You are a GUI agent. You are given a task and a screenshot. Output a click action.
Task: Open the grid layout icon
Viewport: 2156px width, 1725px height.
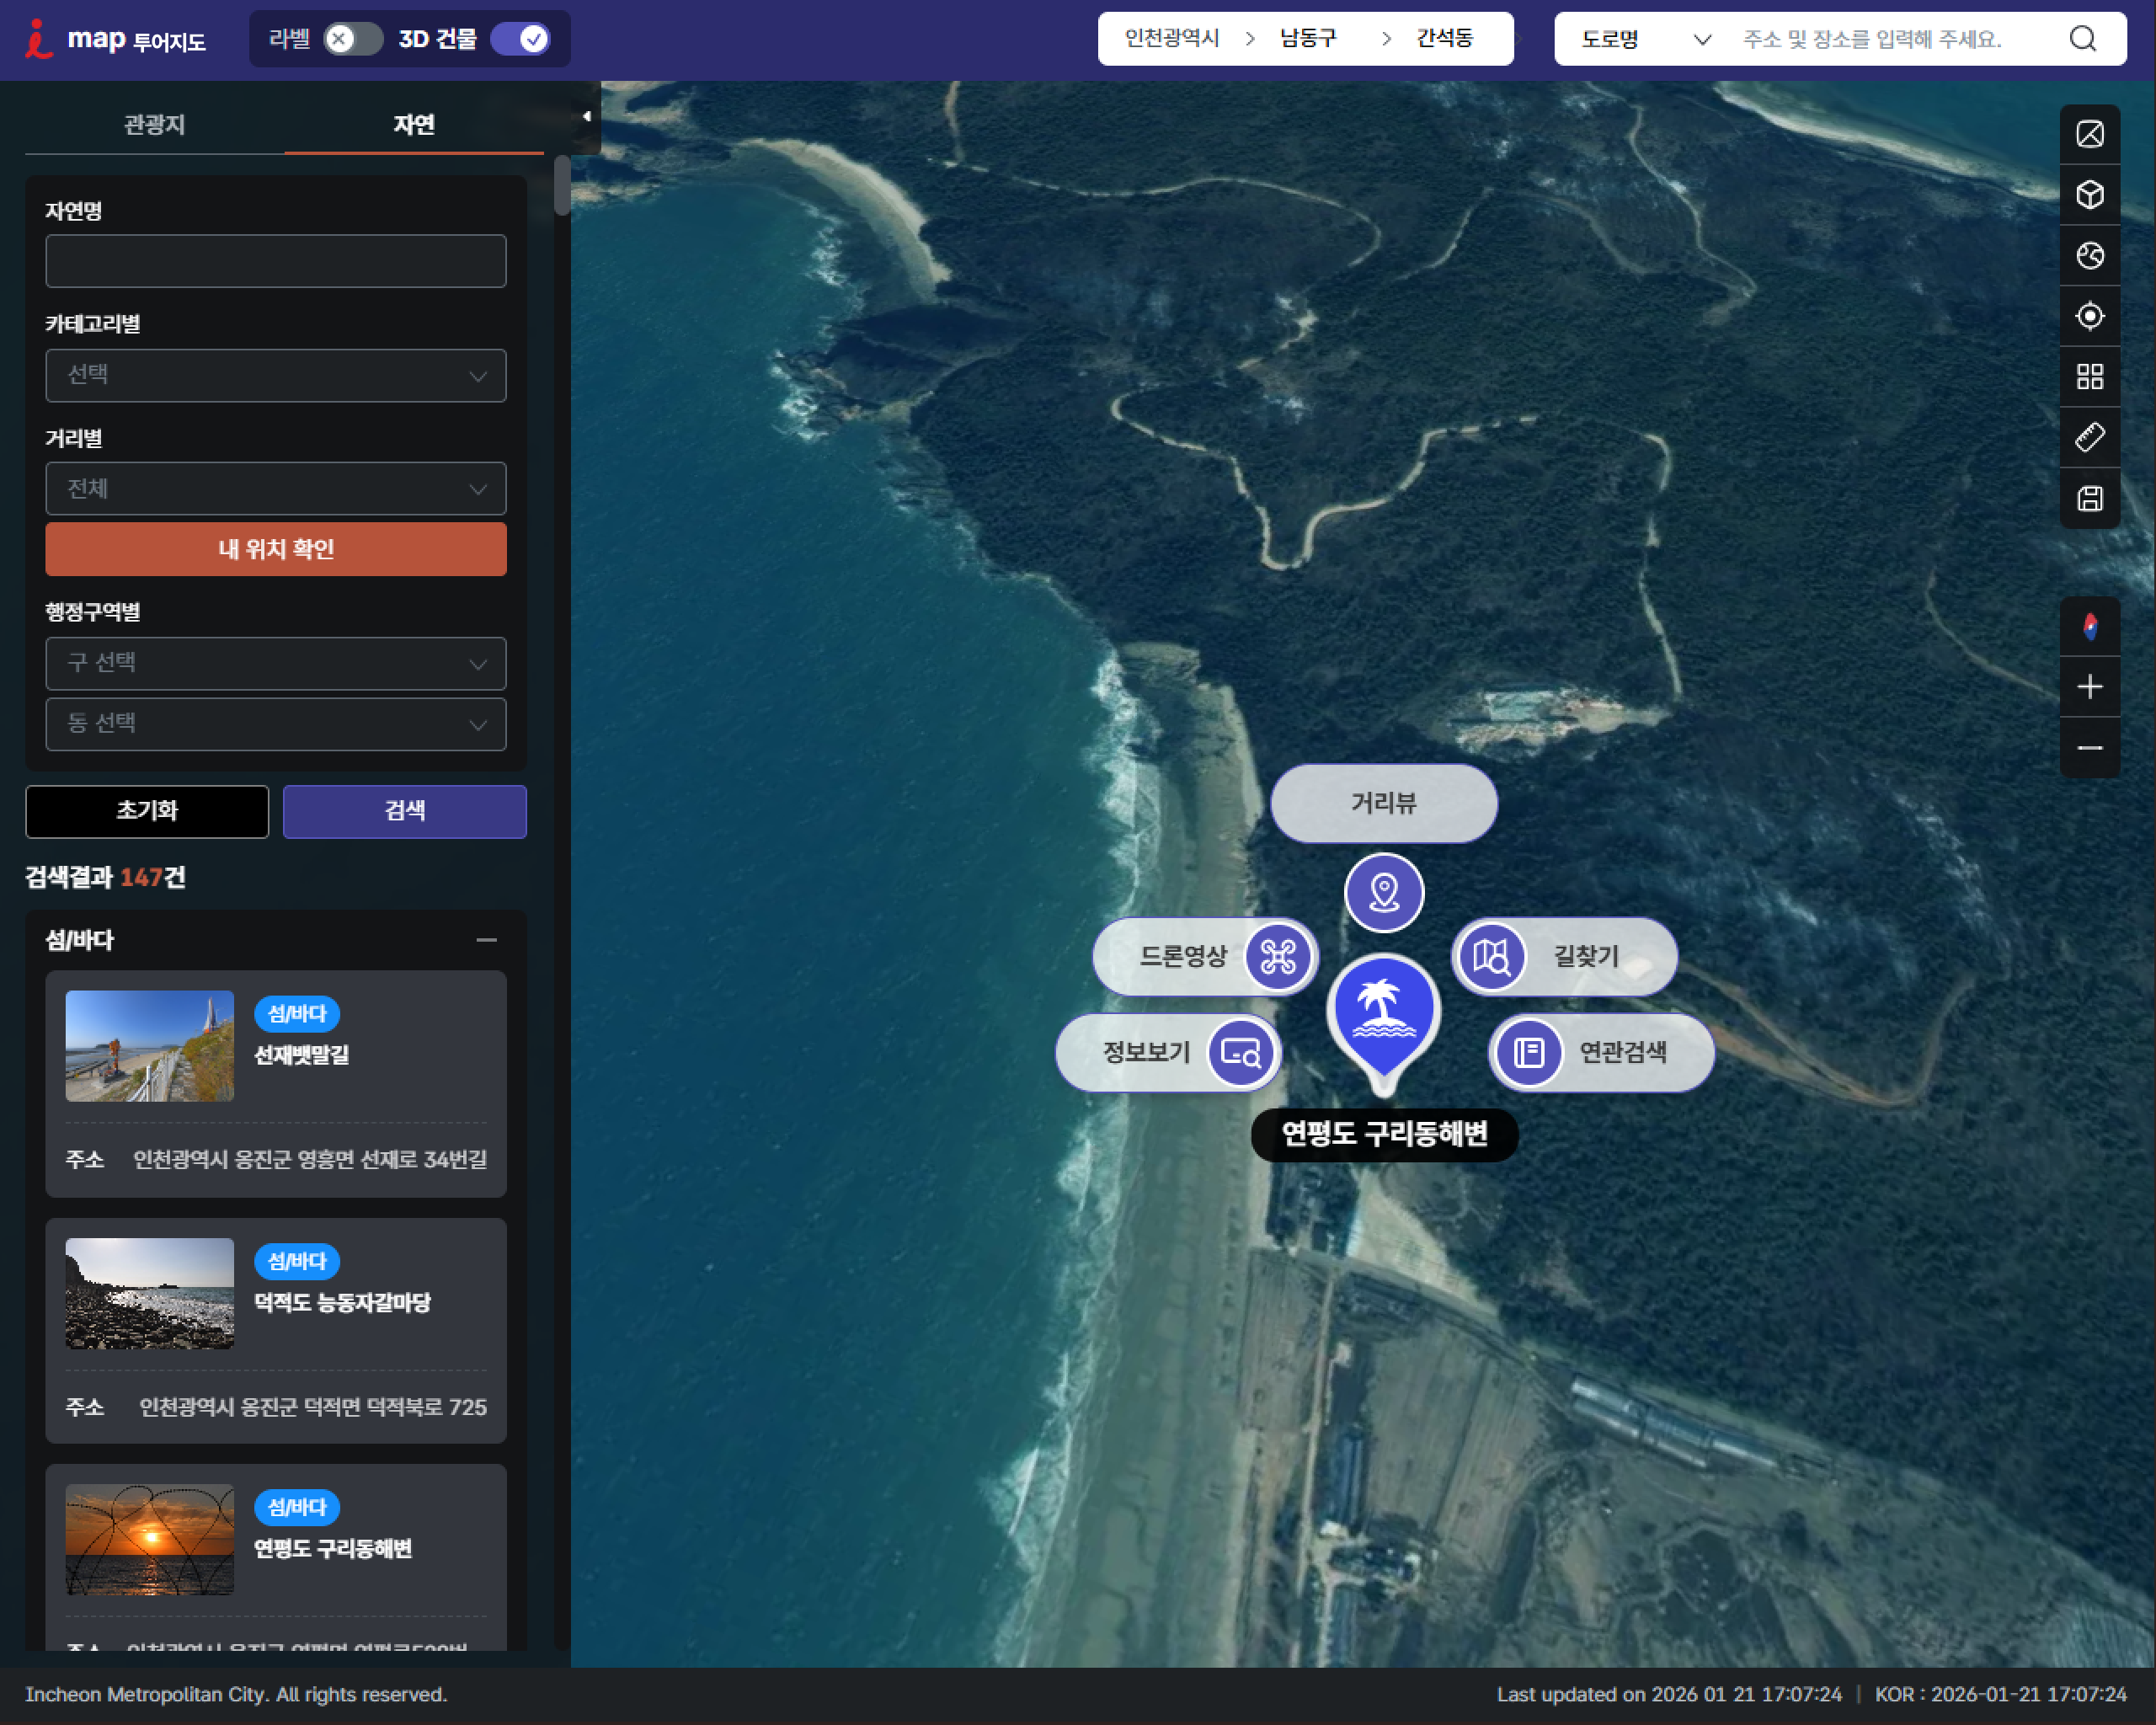point(2089,376)
